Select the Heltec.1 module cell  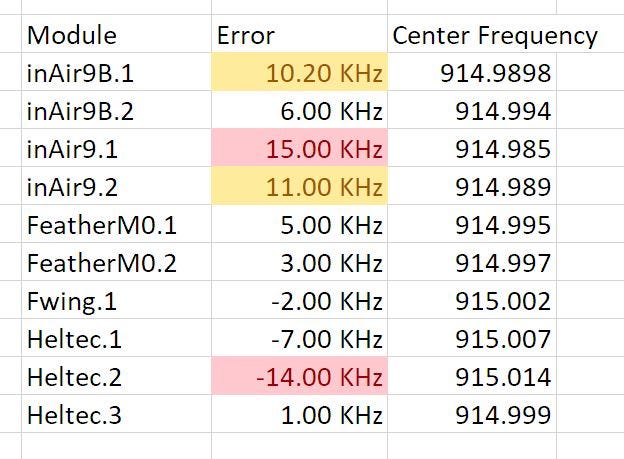pos(116,338)
